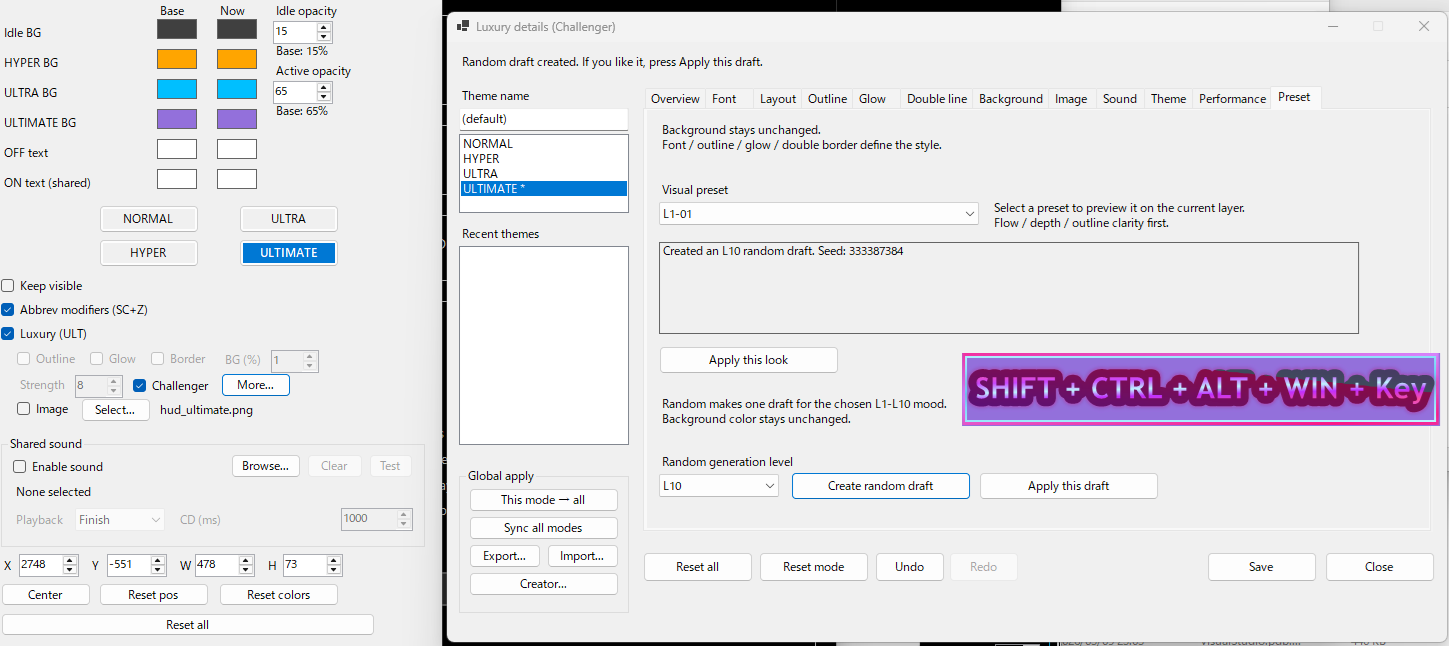Click the SHIFT + CTRL + ALT preview image
This screenshot has height=646, width=1449.
pos(1200,389)
